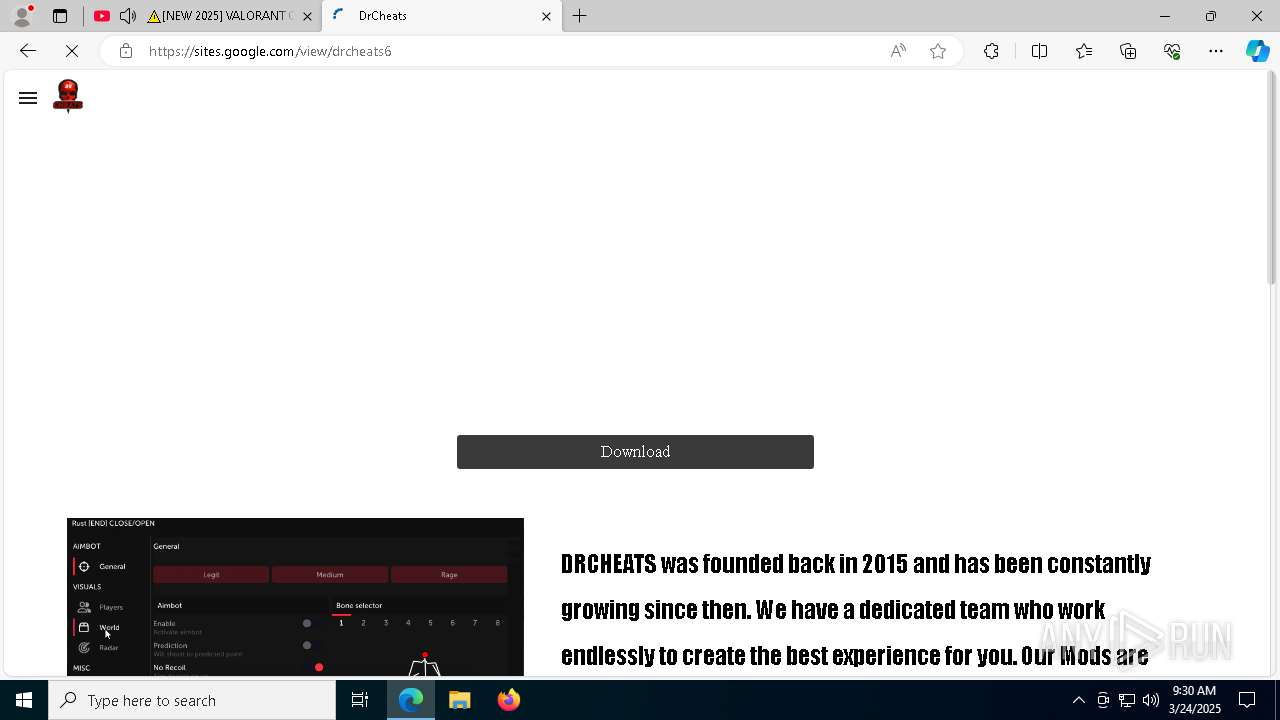The height and width of the screenshot is (720, 1280).
Task: Go back with browser back arrow
Action: point(28,51)
